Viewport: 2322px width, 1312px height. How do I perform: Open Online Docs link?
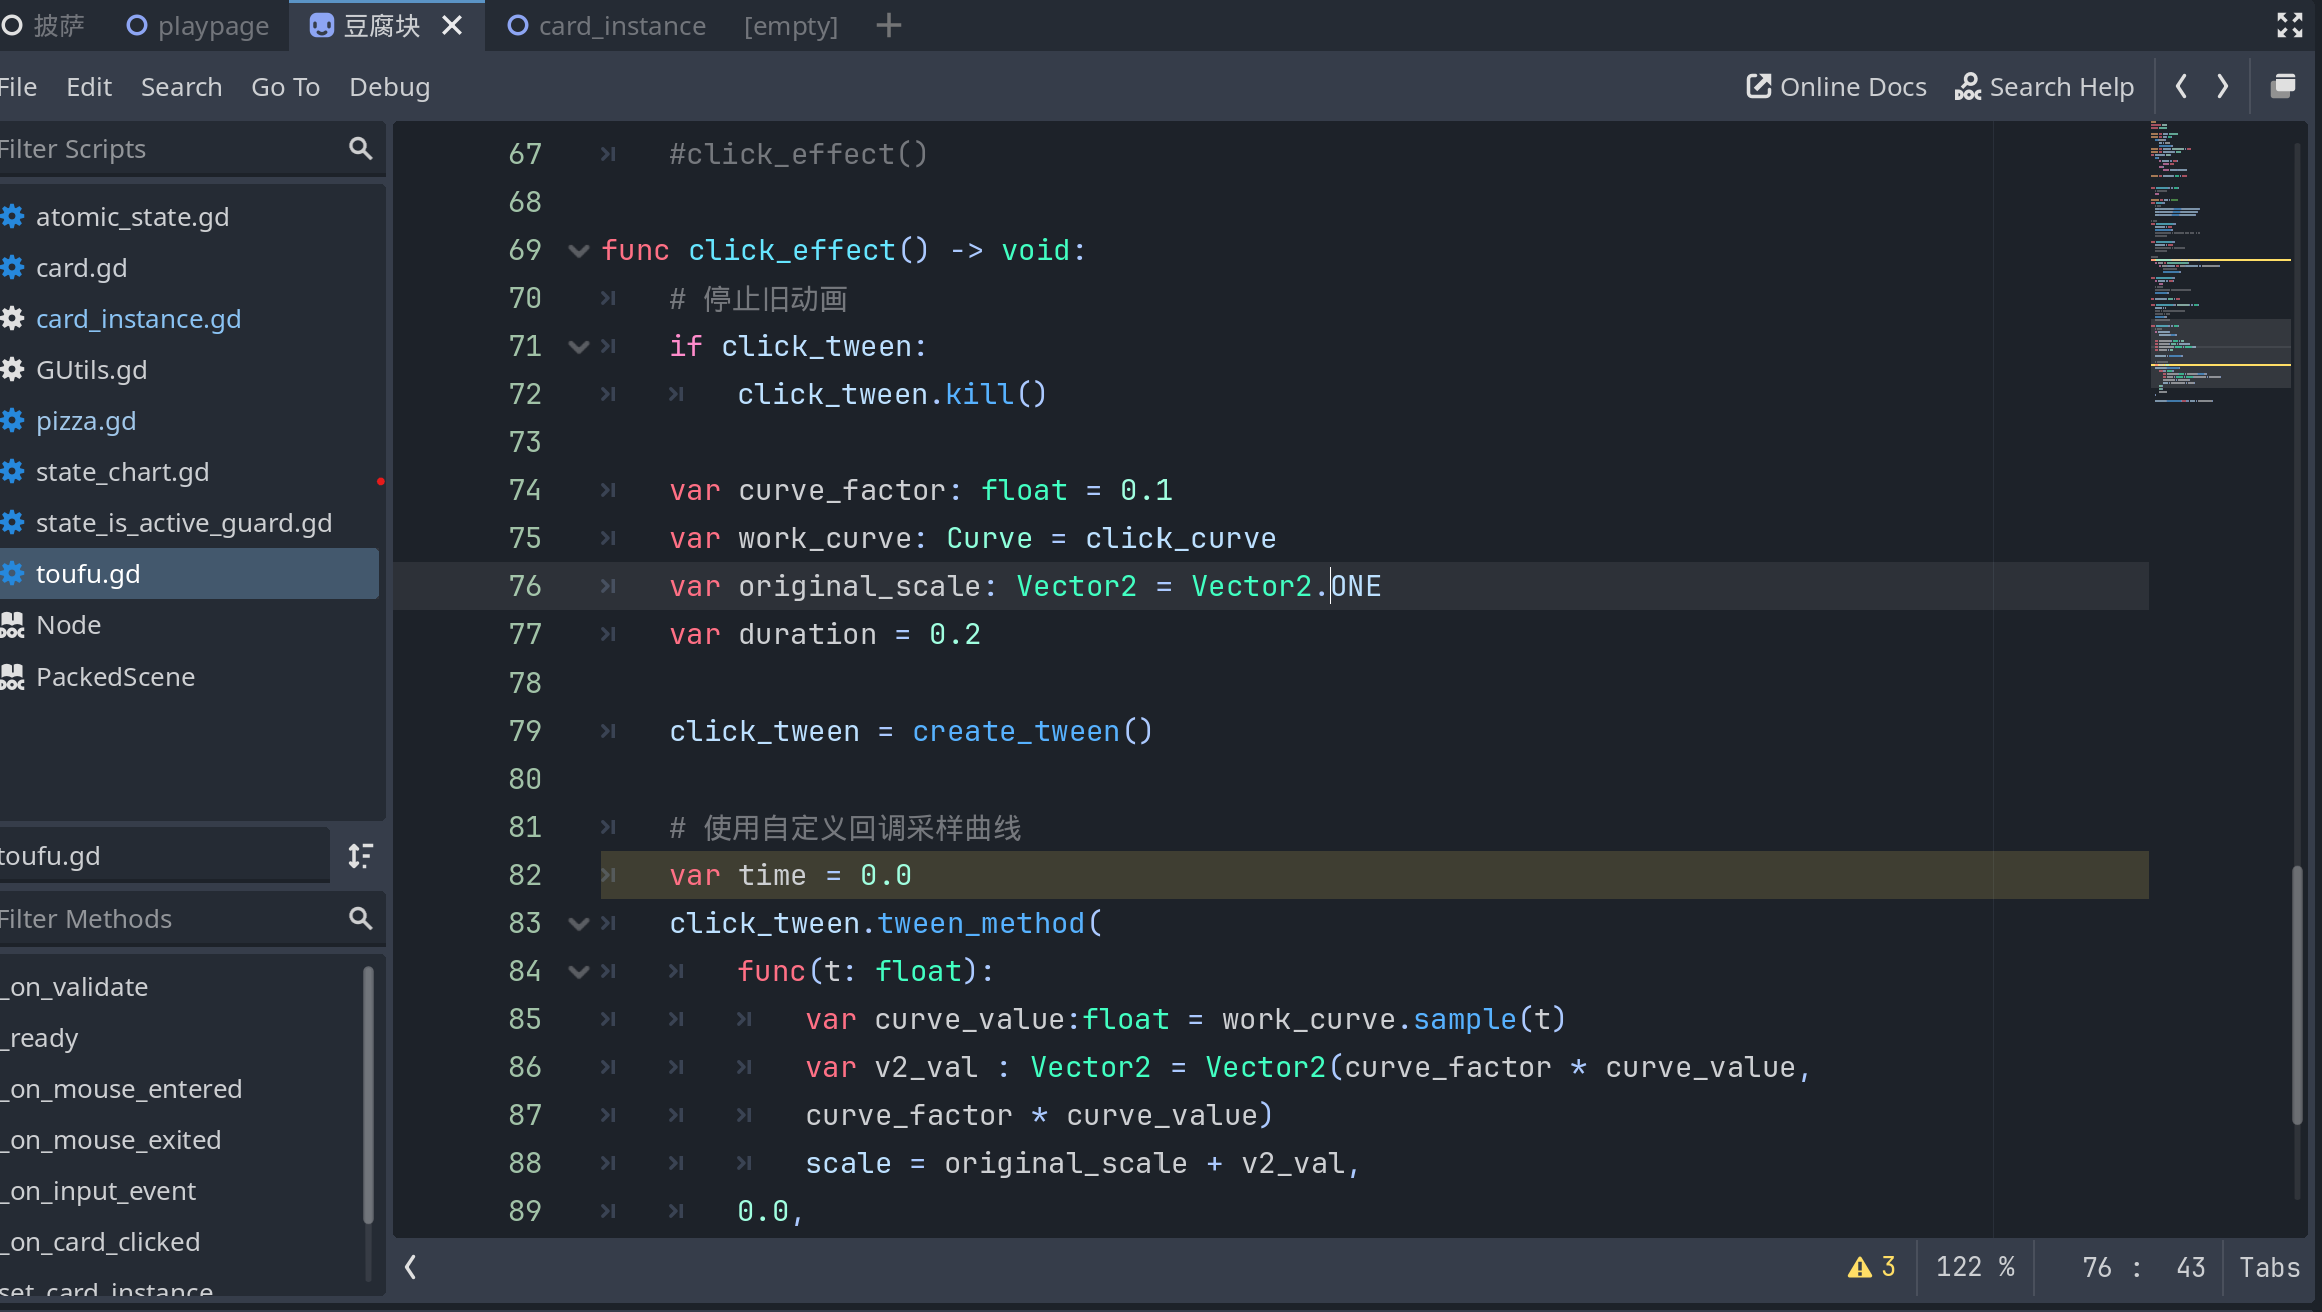coord(1836,87)
